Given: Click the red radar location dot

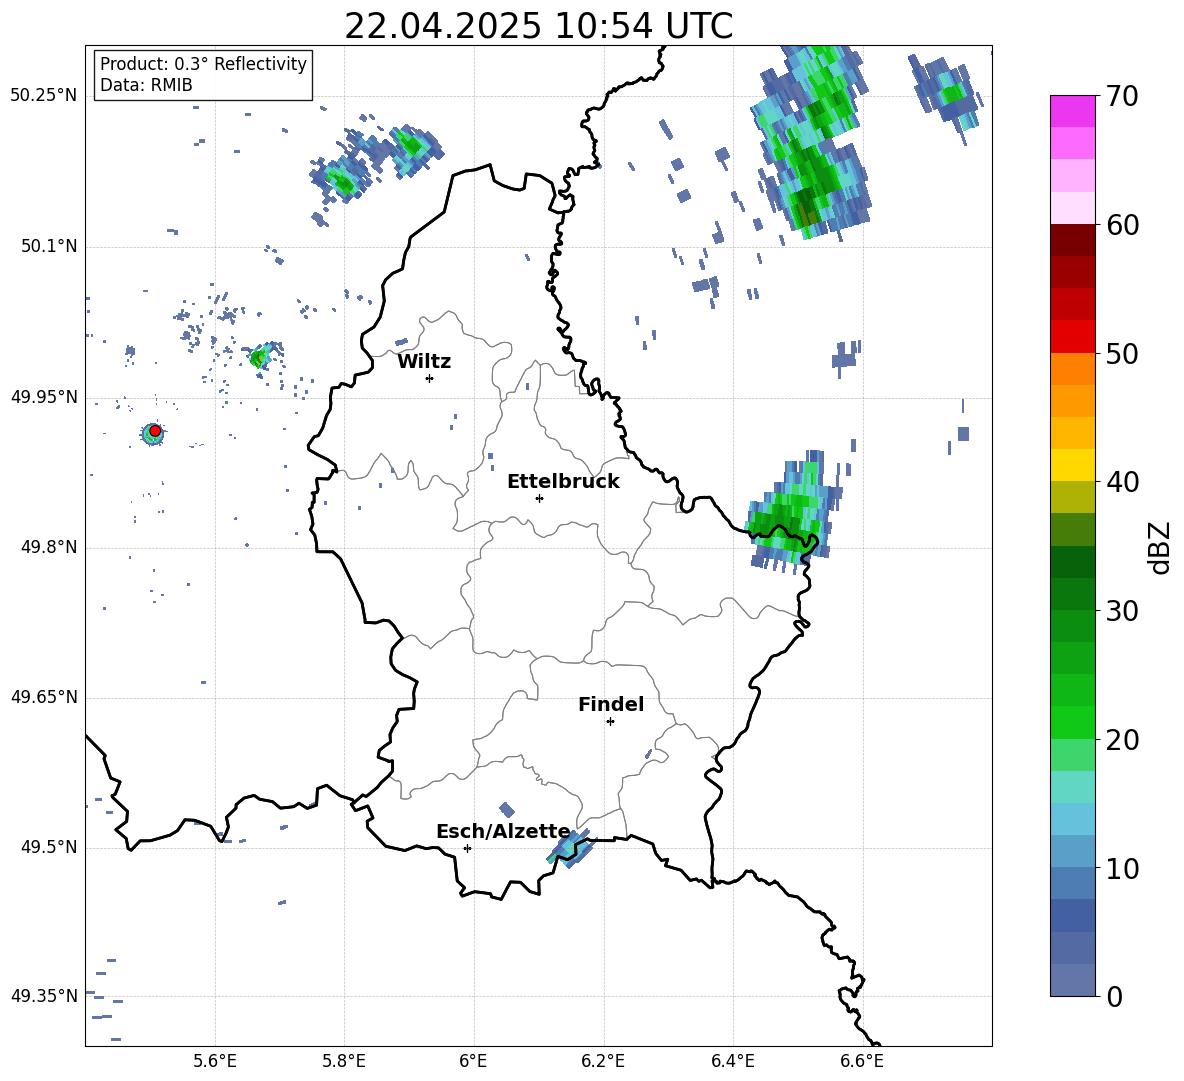Looking at the screenshot, I should tap(155, 430).
